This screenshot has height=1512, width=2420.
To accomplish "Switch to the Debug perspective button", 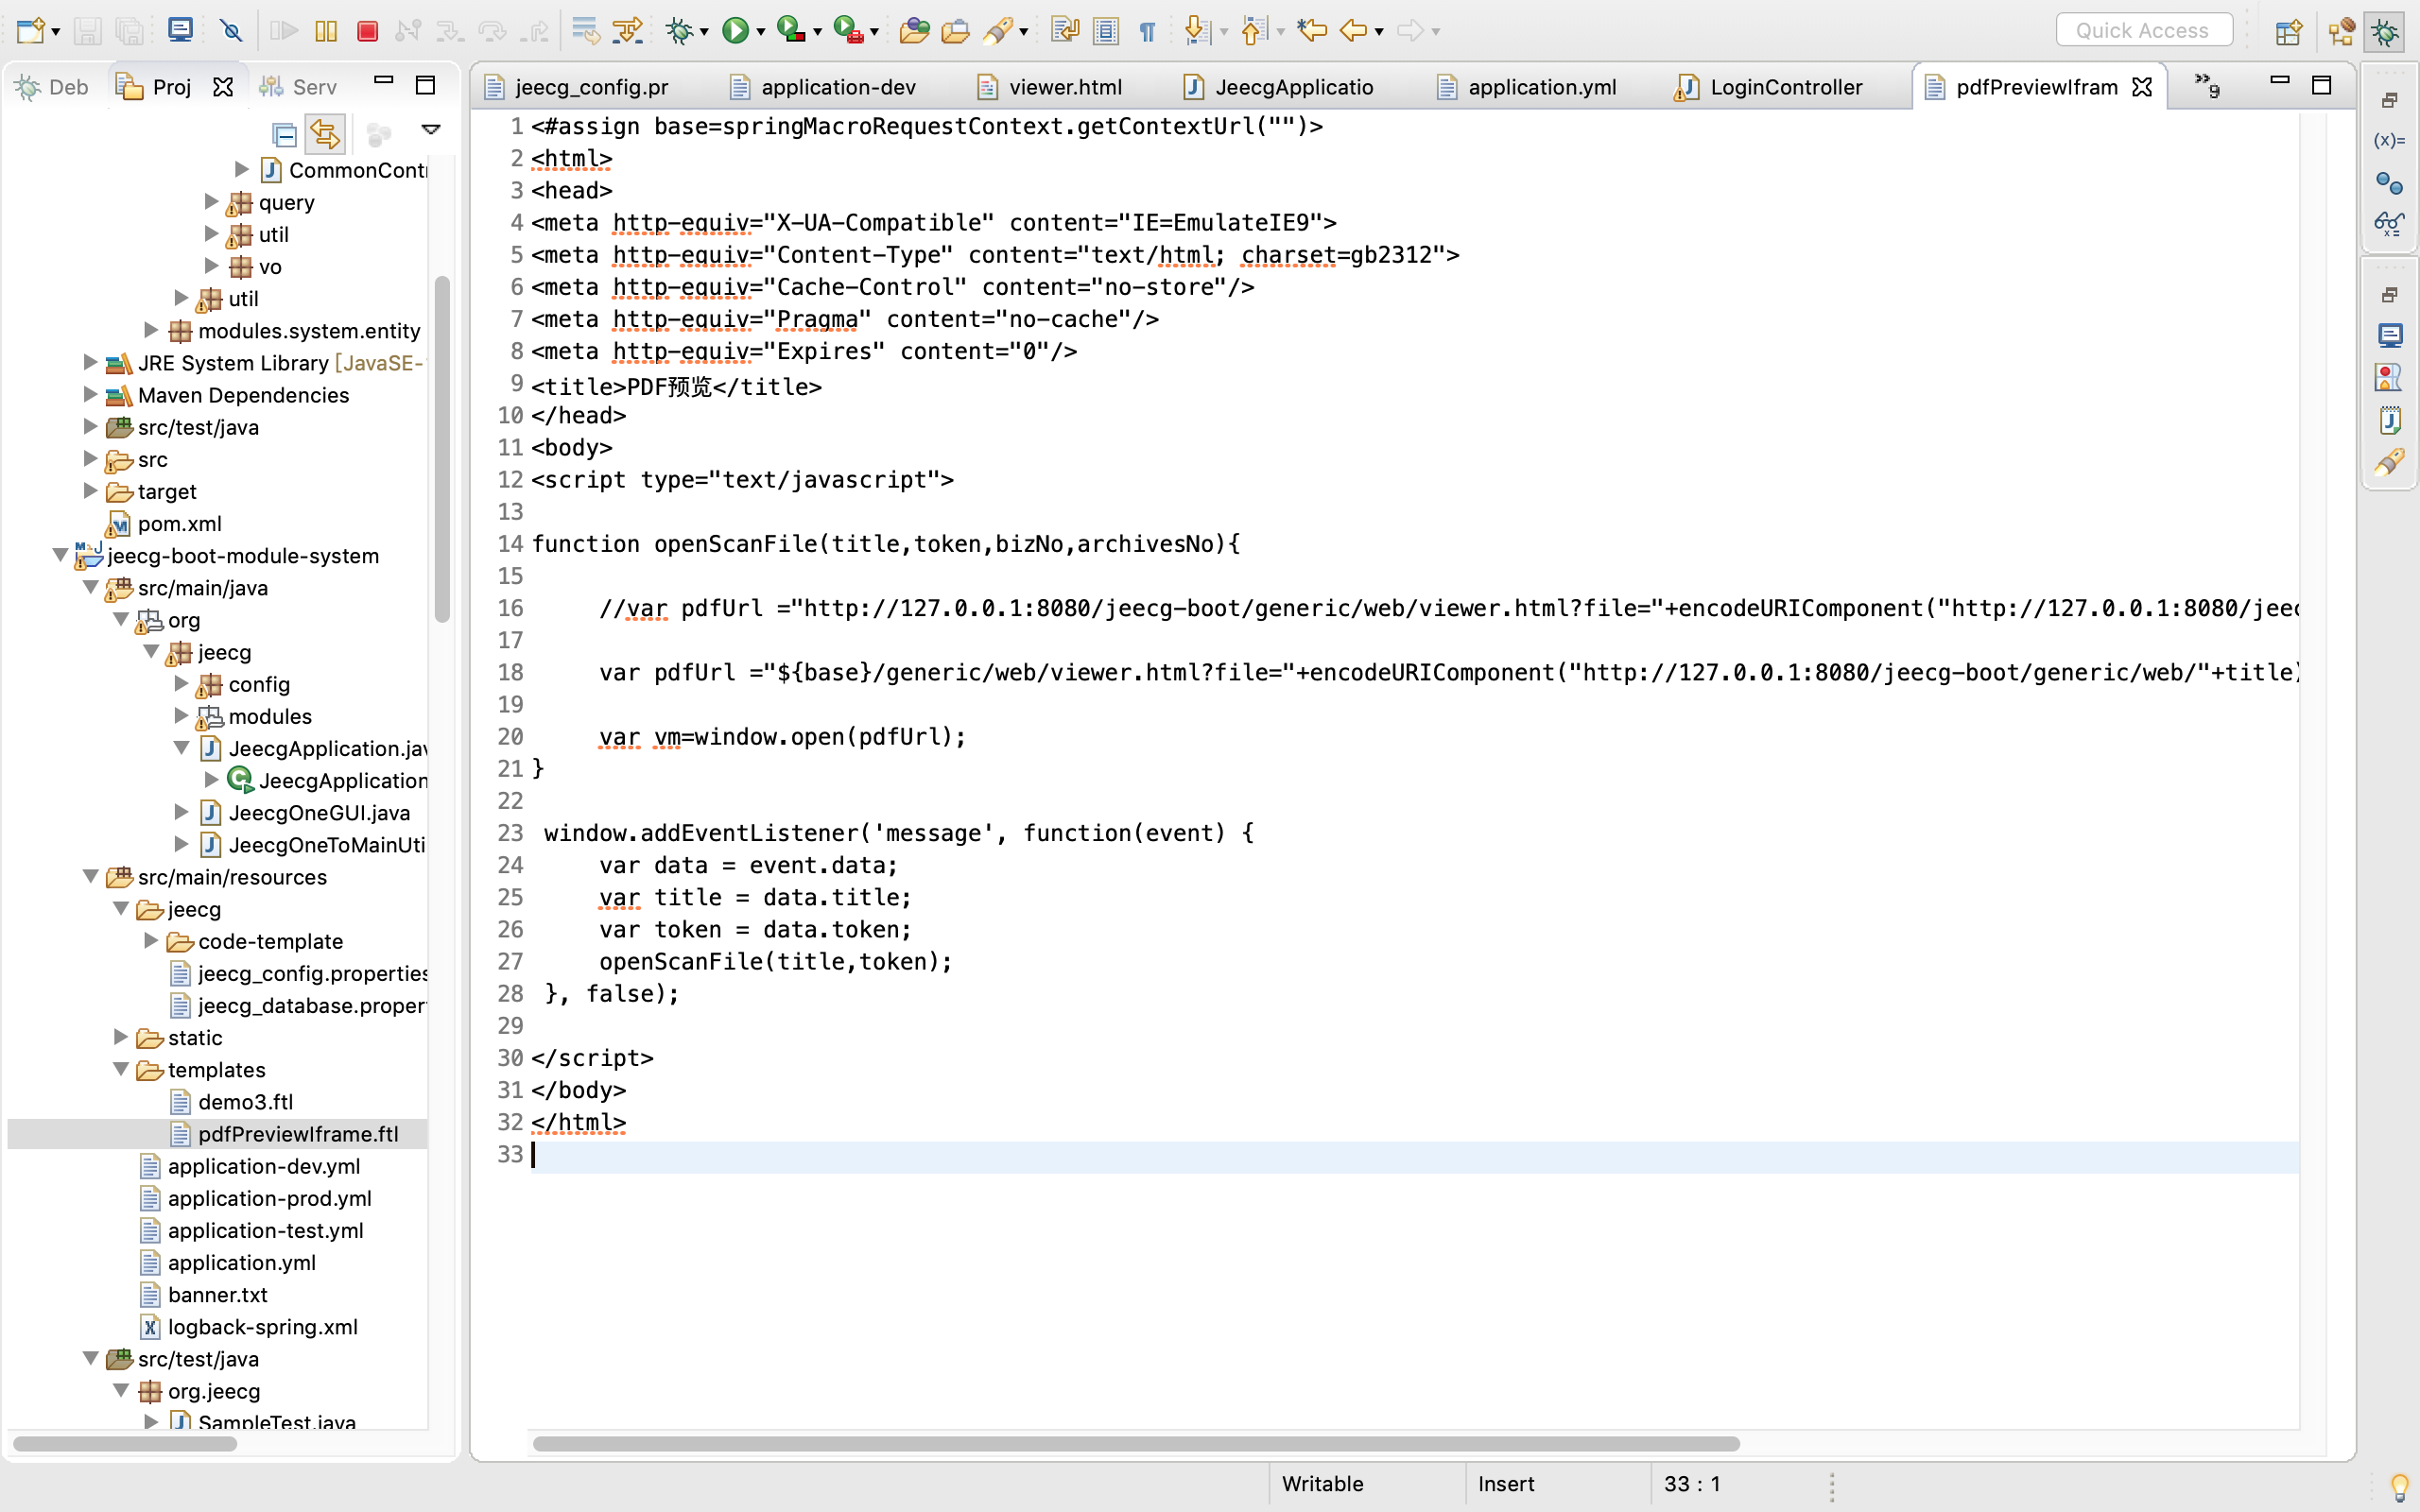I will click(x=2385, y=31).
